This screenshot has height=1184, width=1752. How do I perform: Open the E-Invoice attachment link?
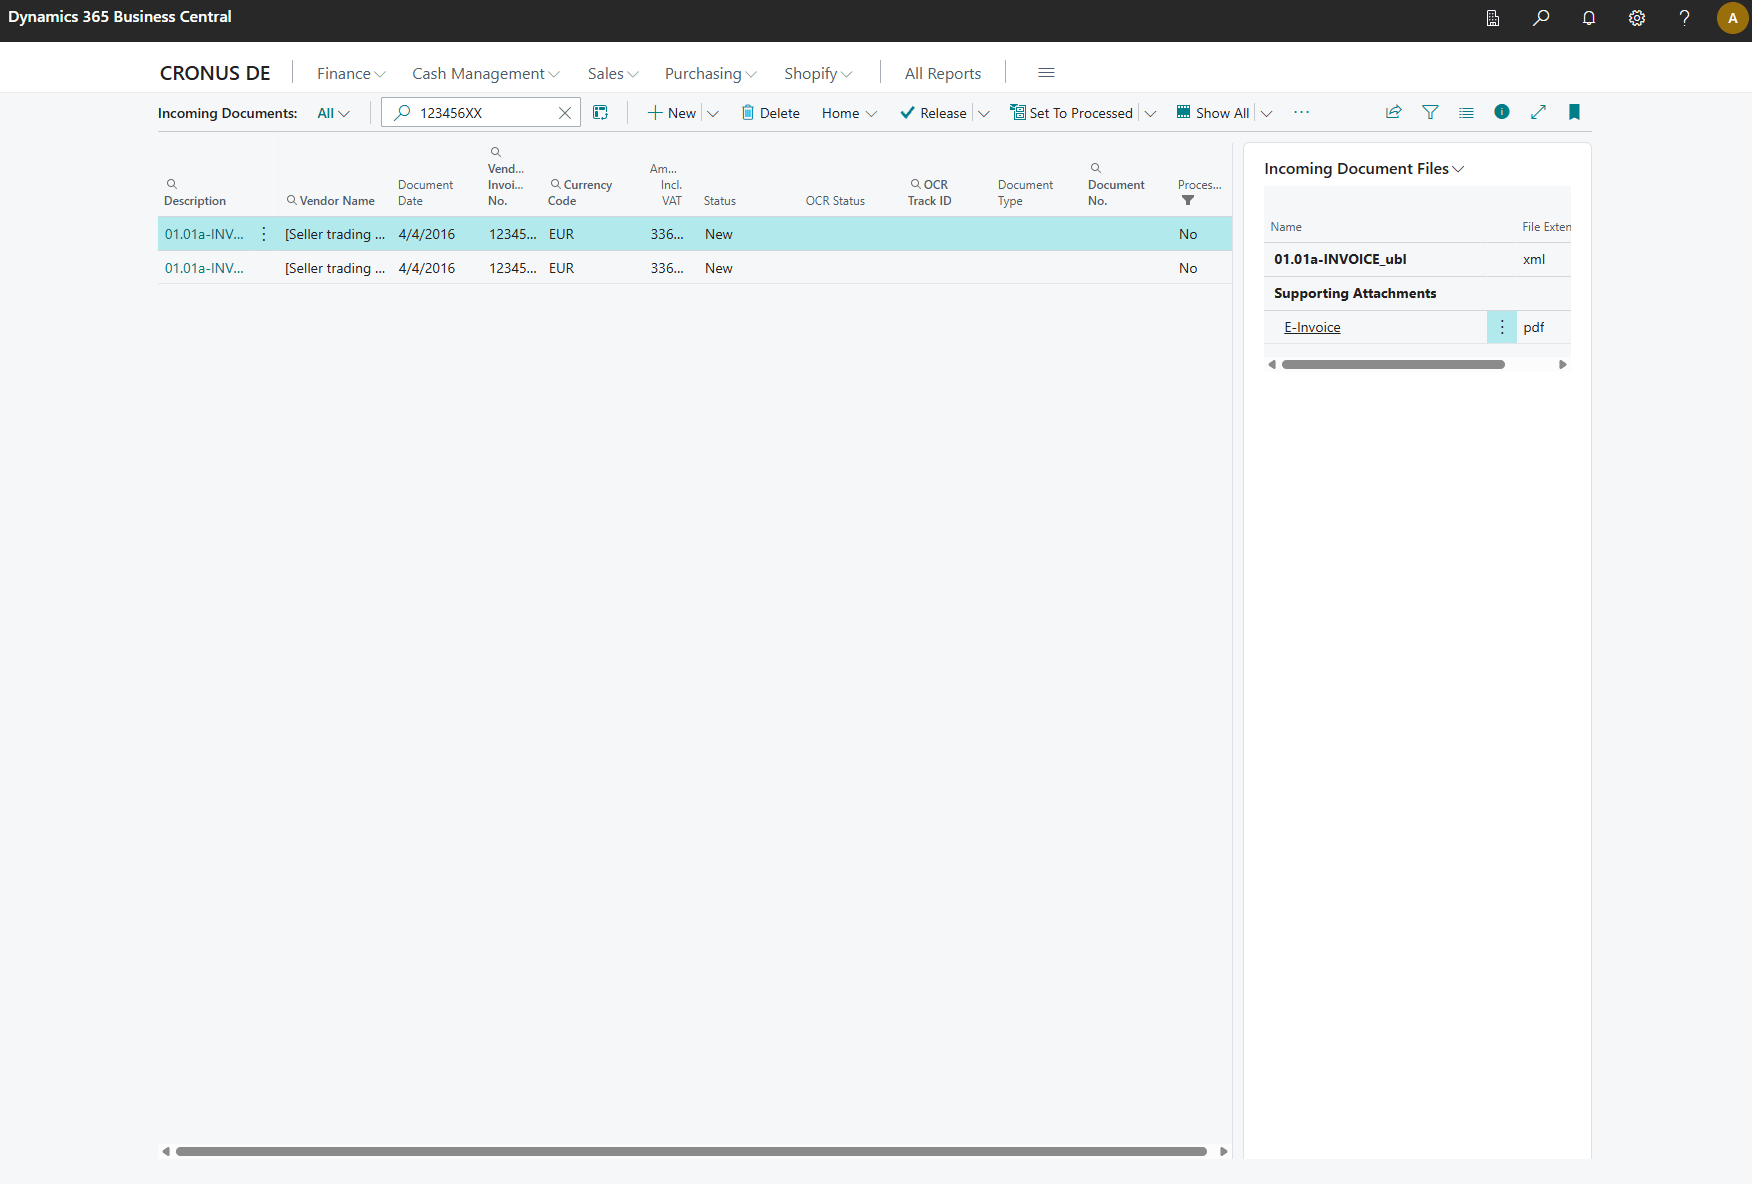1312,327
